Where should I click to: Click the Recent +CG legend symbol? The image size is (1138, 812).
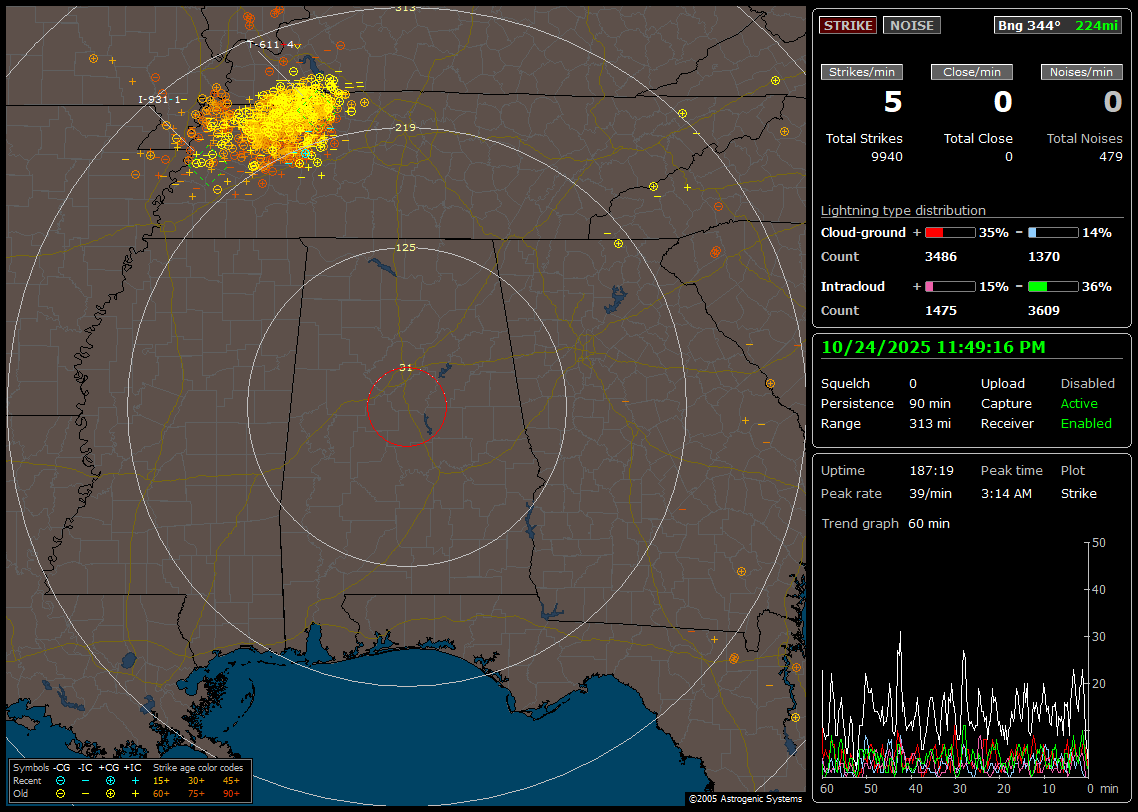coord(110,780)
